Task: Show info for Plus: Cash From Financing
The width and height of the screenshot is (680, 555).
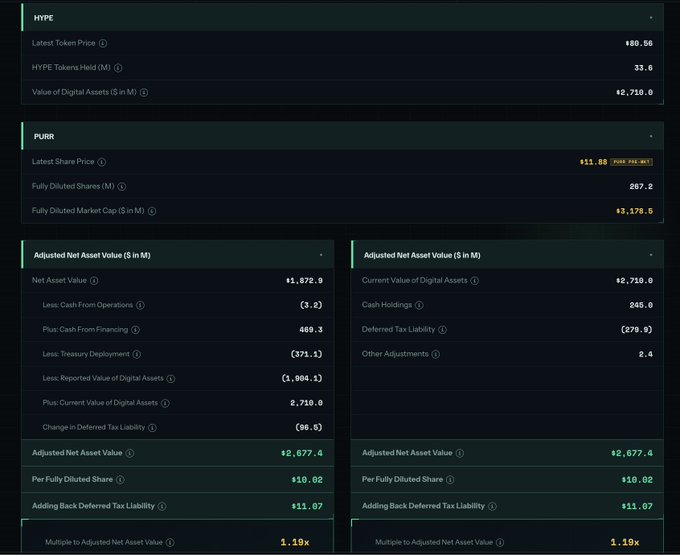Action: [135, 330]
